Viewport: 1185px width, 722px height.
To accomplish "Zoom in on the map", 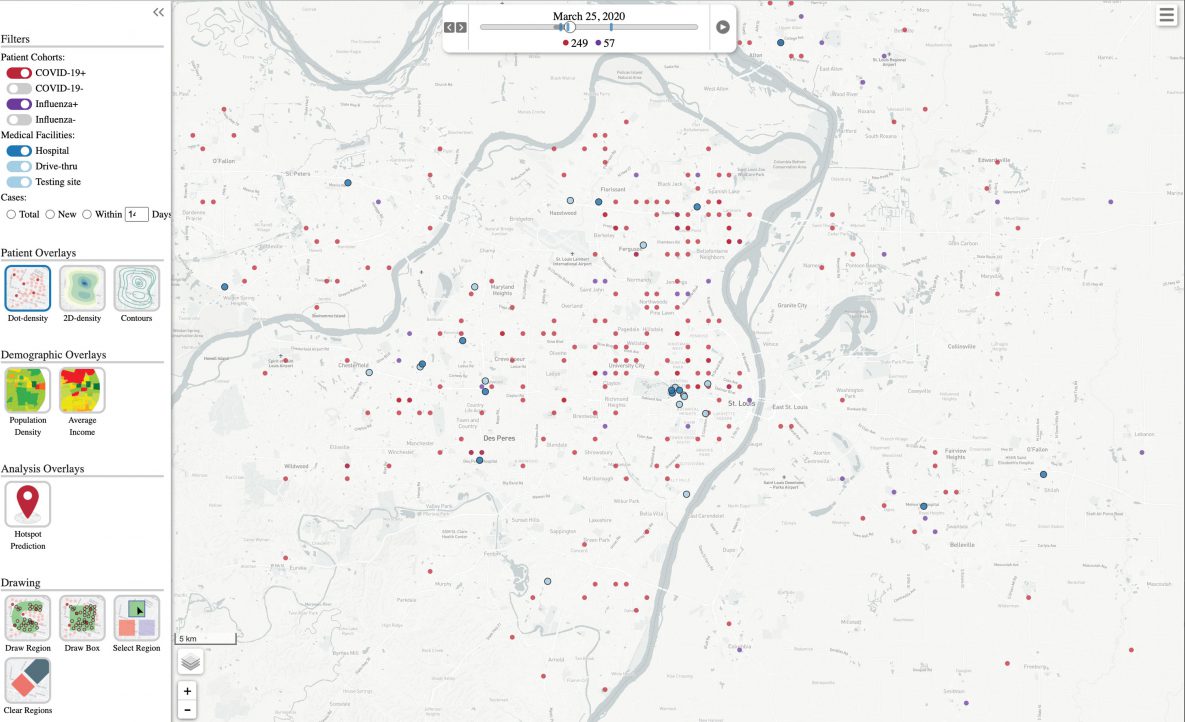I will (x=187, y=690).
